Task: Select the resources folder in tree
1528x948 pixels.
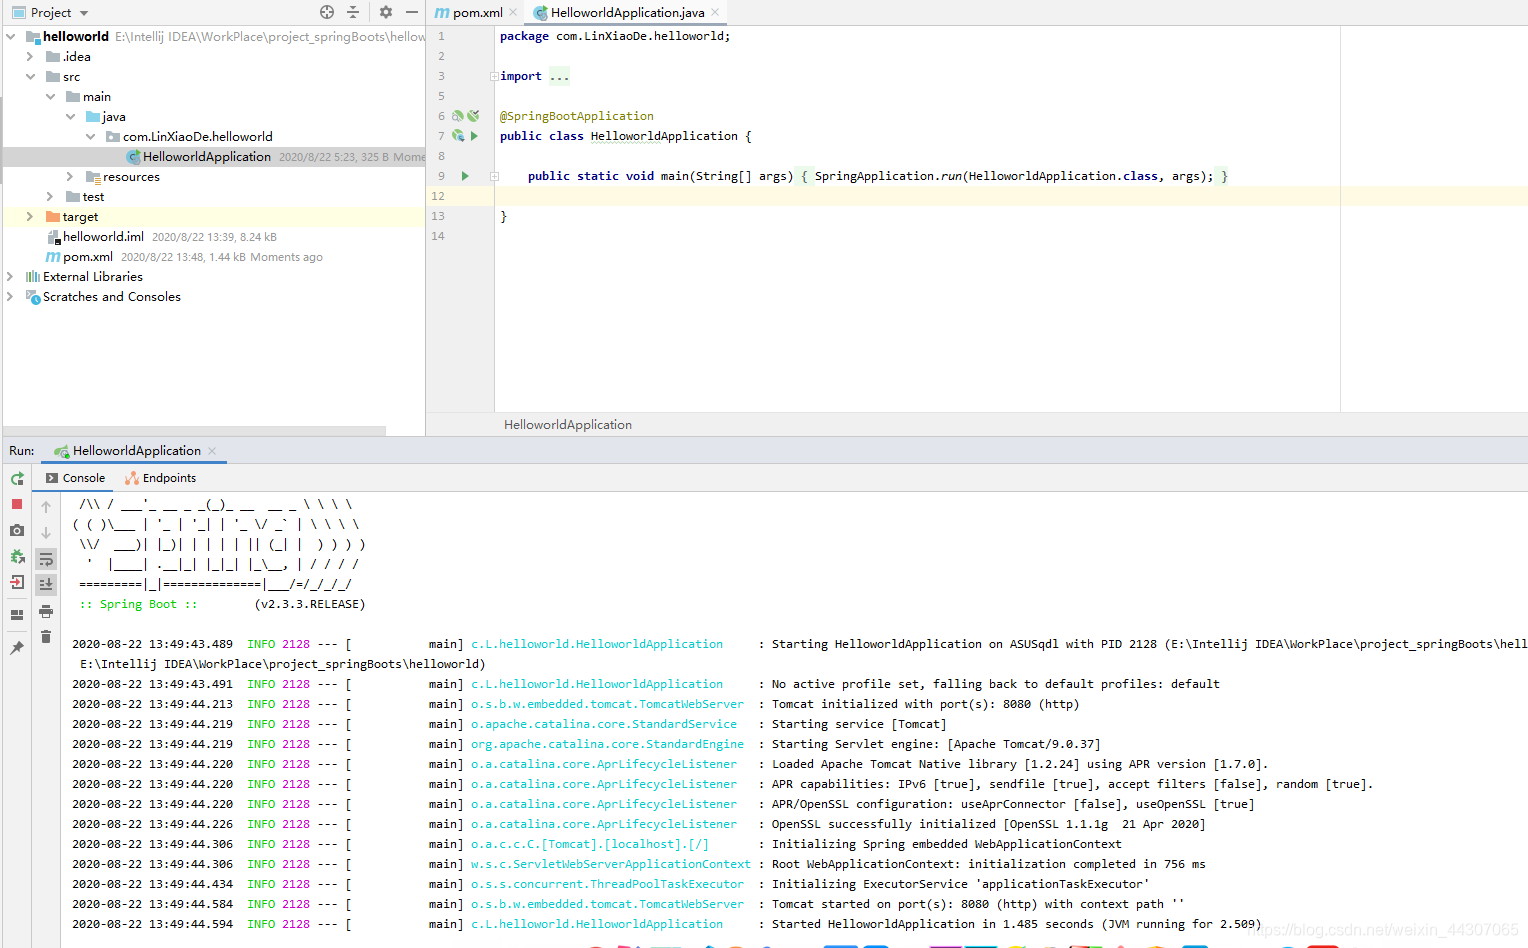Action: pos(131,176)
